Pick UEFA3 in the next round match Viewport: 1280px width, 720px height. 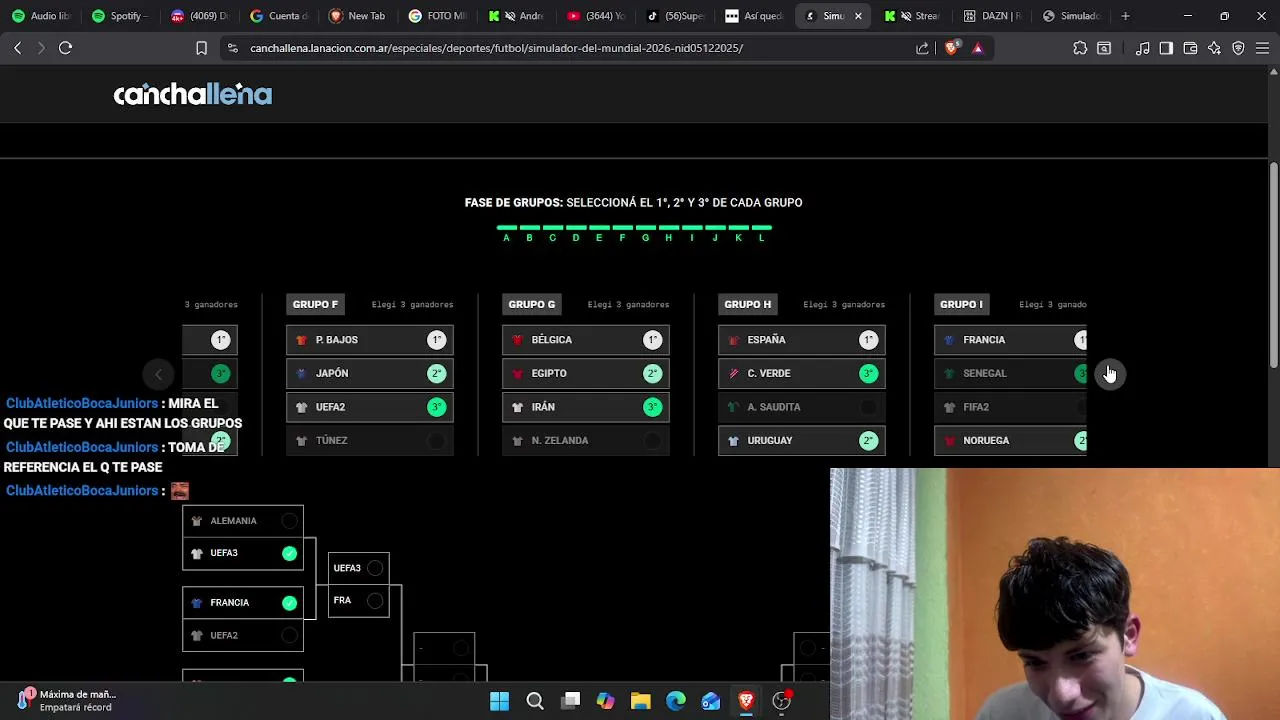(359, 568)
